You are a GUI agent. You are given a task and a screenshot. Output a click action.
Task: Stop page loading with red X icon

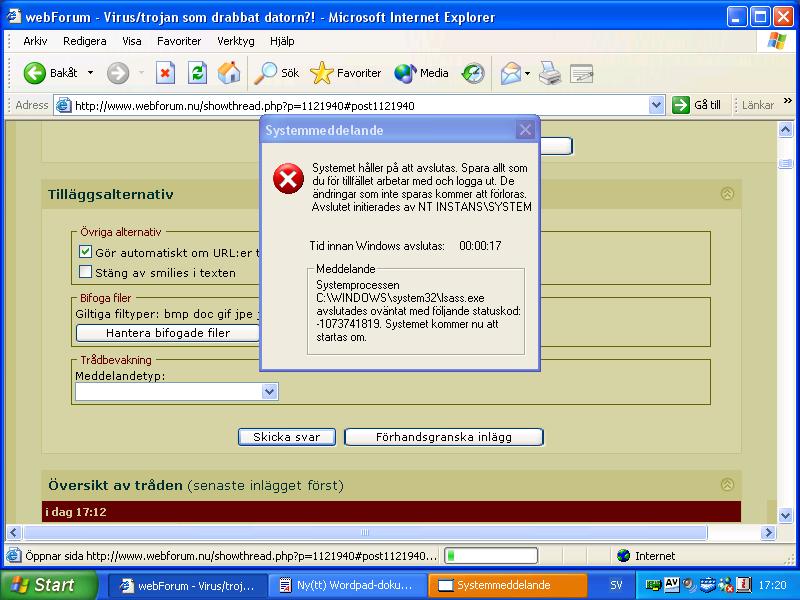165,73
